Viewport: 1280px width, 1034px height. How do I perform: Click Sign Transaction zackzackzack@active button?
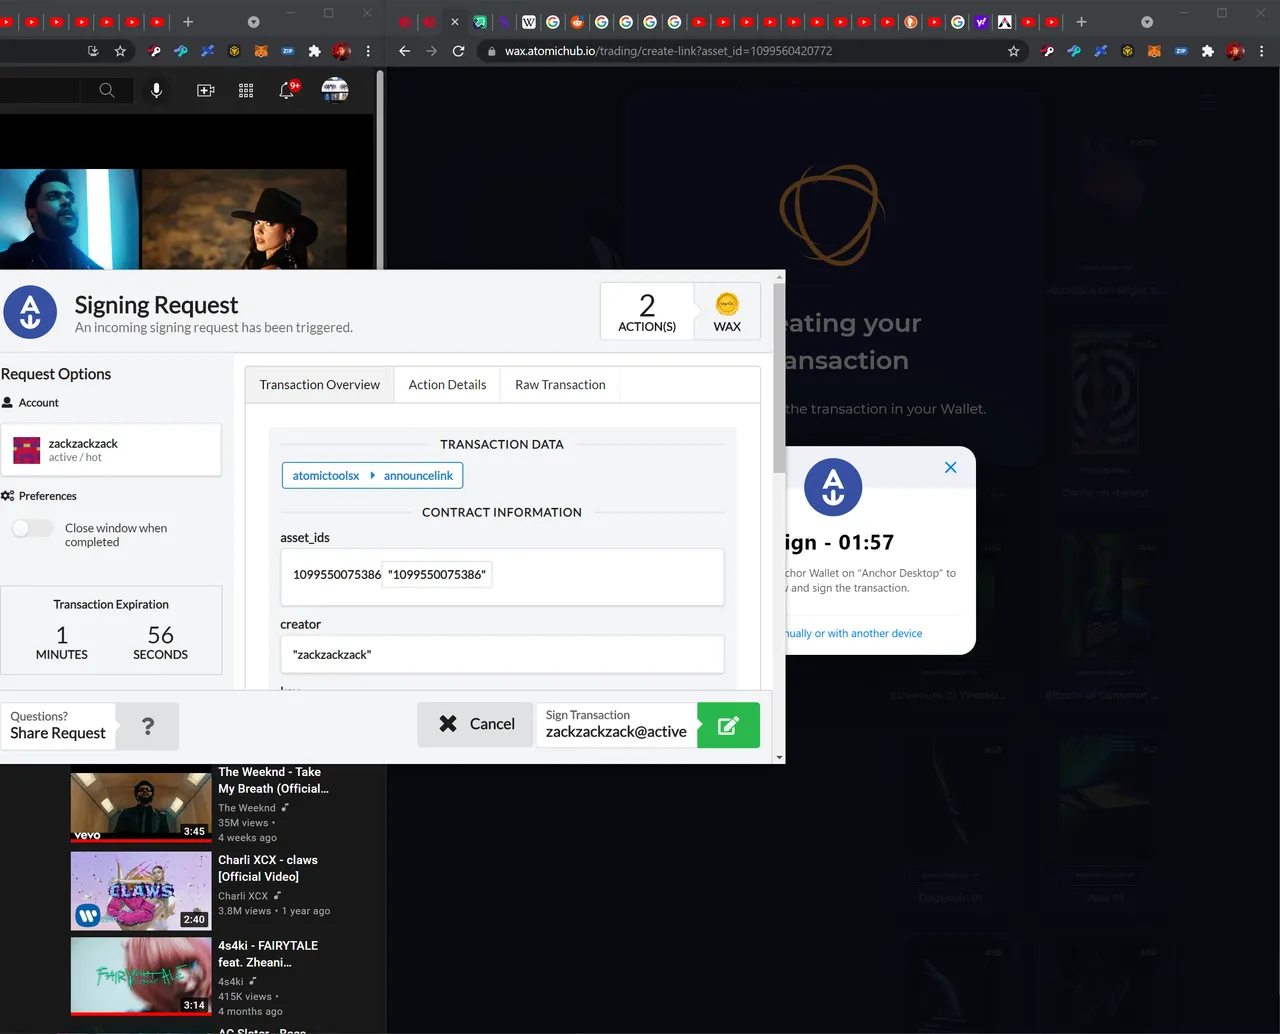(x=616, y=724)
